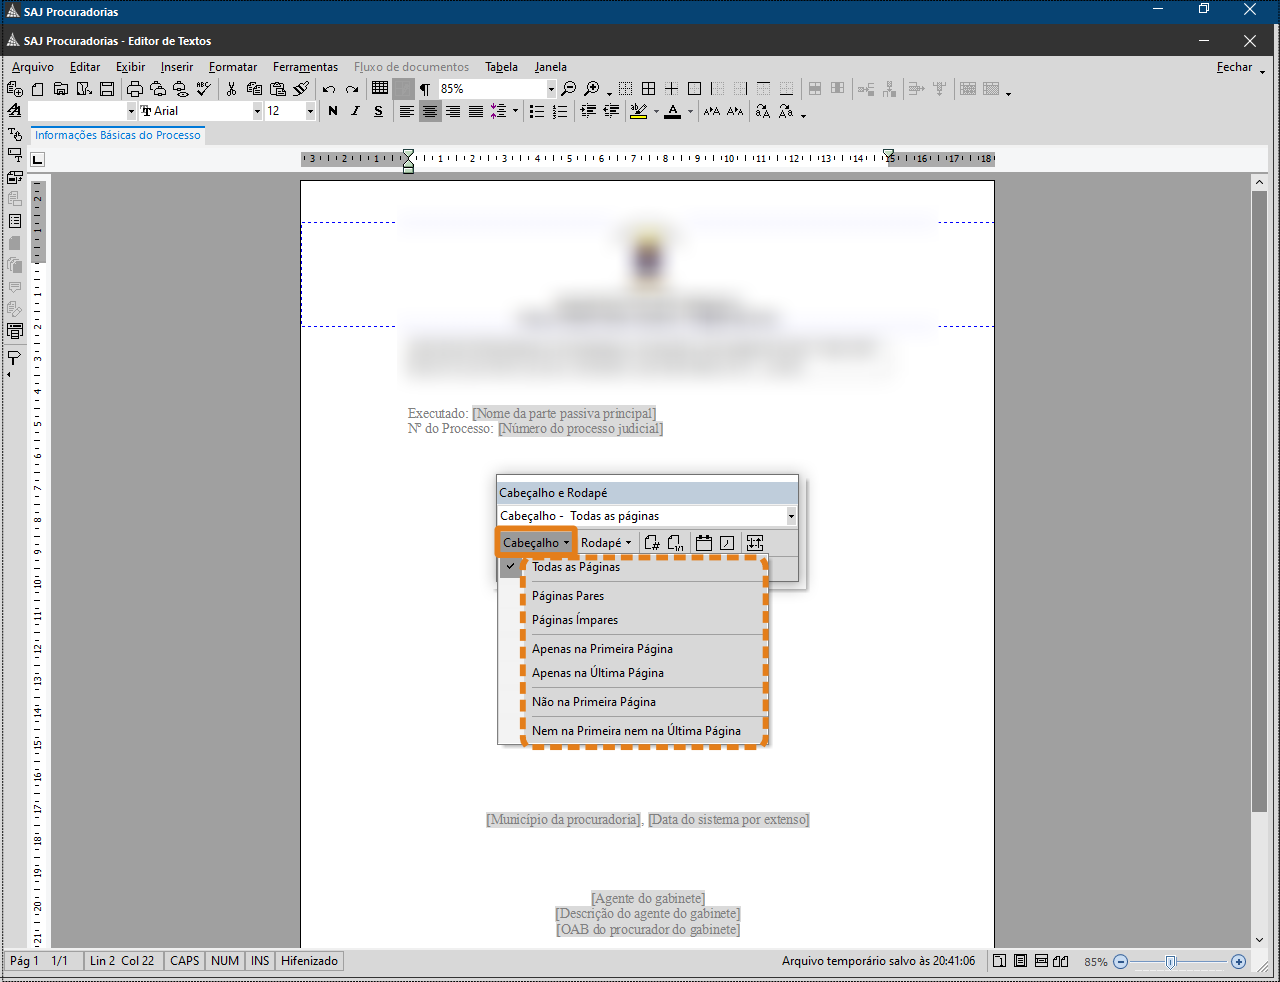Insert page number in the header toolbar
1280x982 pixels.
click(x=652, y=543)
